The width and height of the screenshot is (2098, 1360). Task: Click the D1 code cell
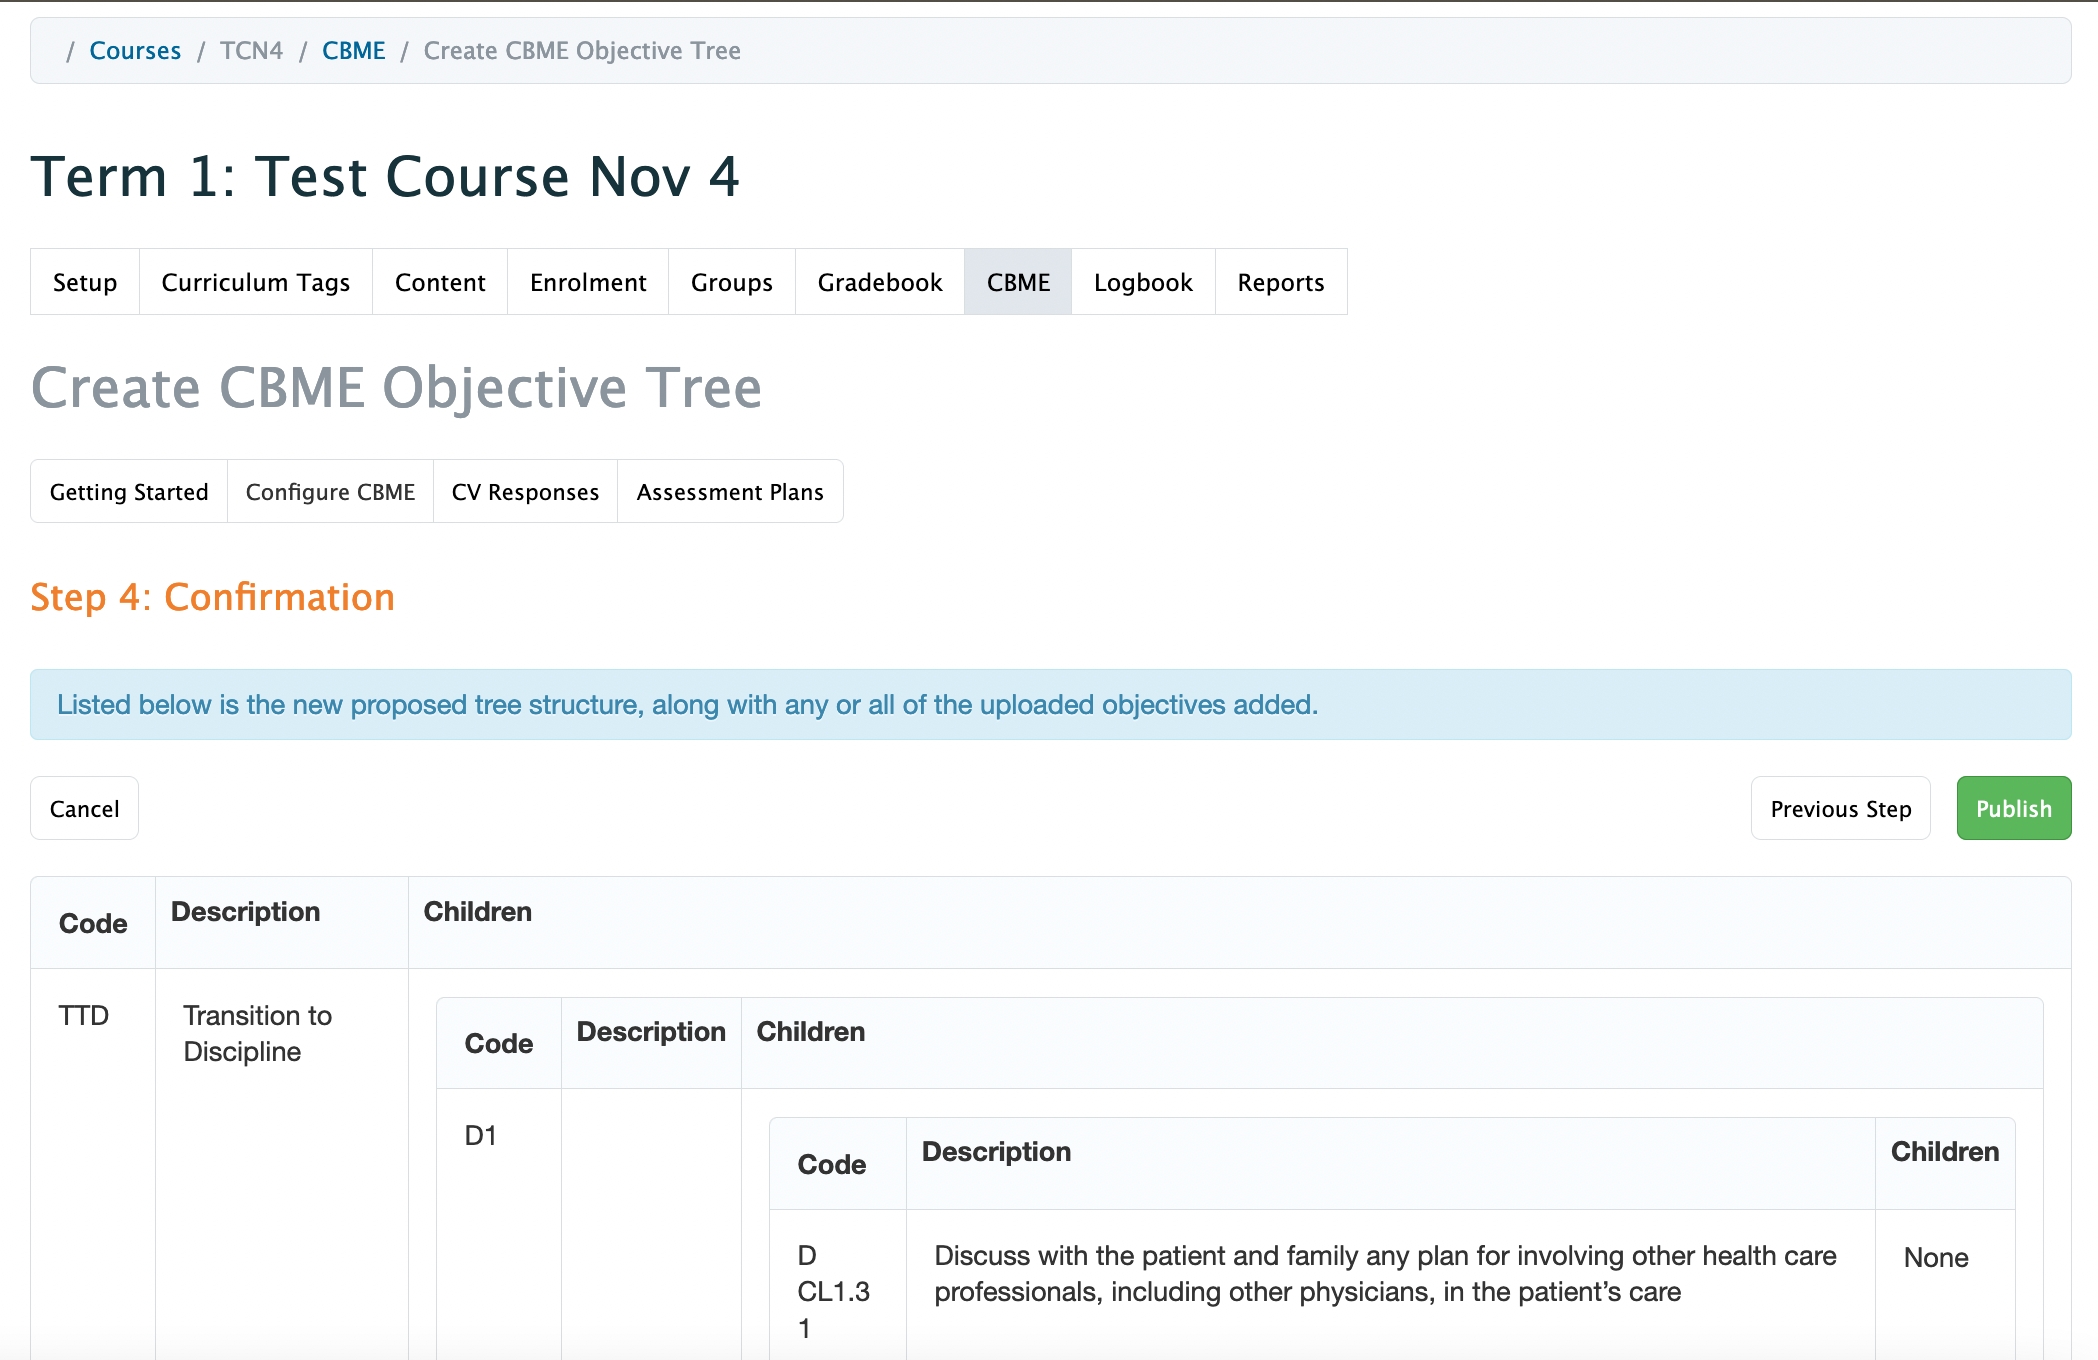pyautogui.click(x=481, y=1136)
